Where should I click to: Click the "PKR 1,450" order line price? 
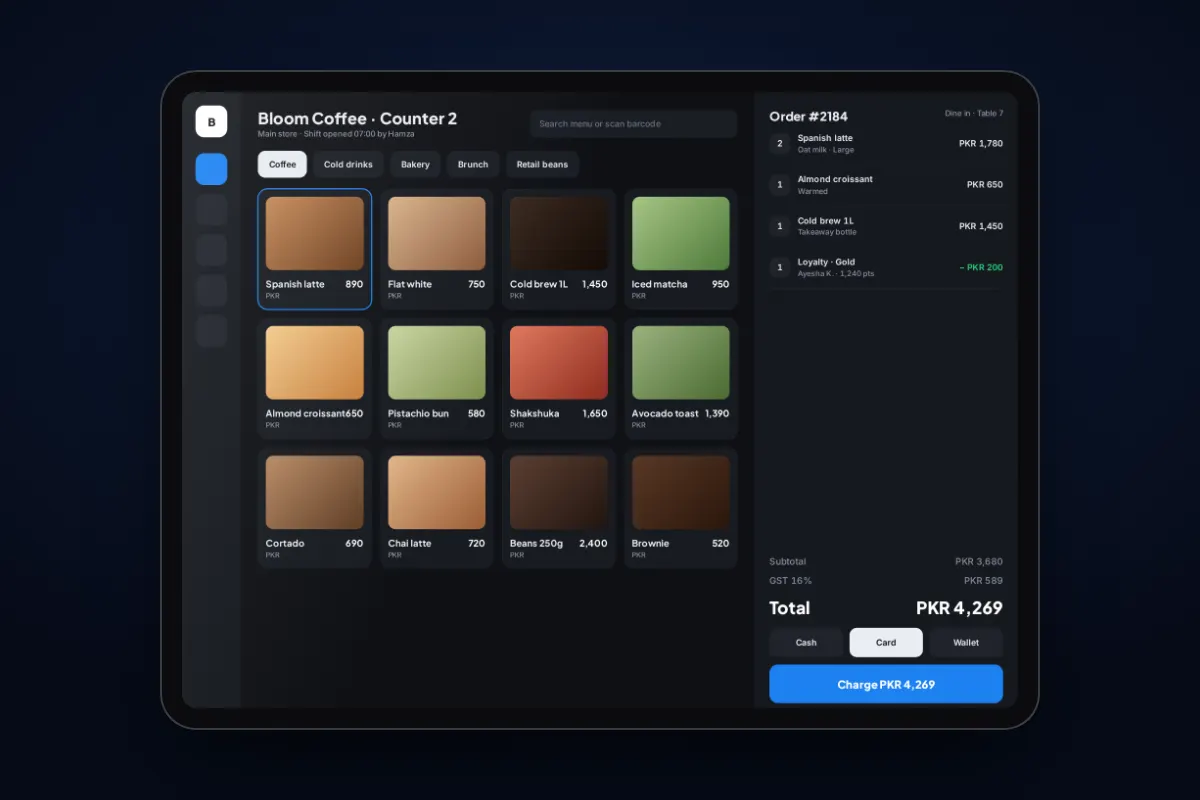981,226
